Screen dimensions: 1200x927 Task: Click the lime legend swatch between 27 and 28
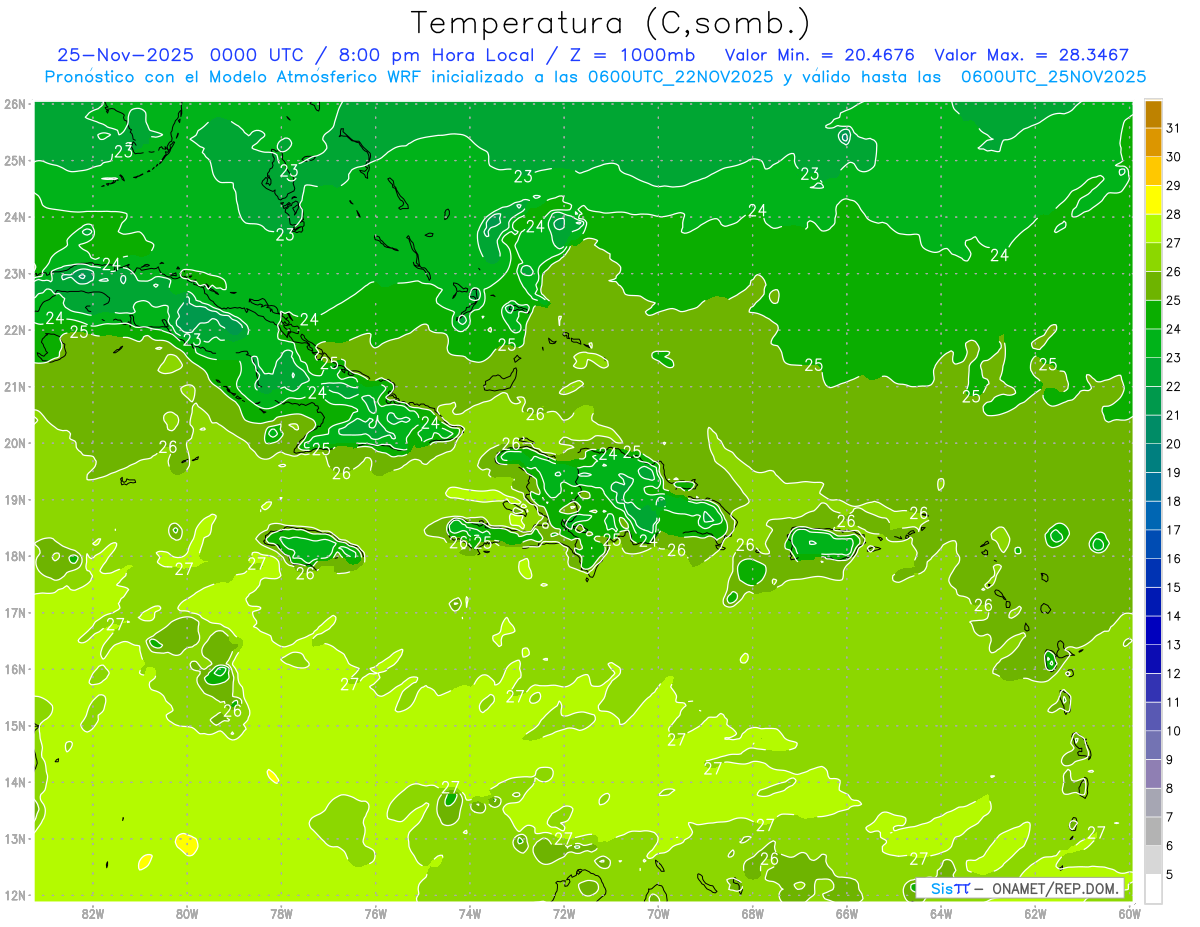[x=1153, y=228]
